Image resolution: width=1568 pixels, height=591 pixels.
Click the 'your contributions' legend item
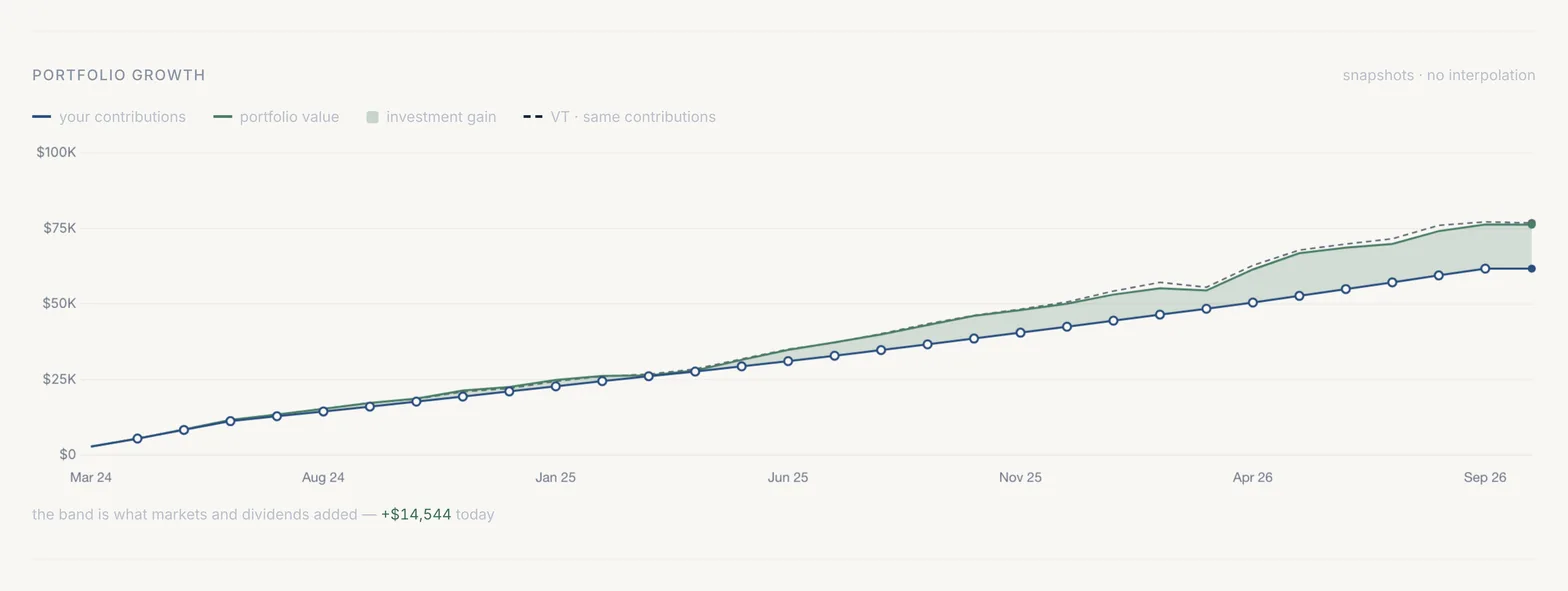click(109, 117)
